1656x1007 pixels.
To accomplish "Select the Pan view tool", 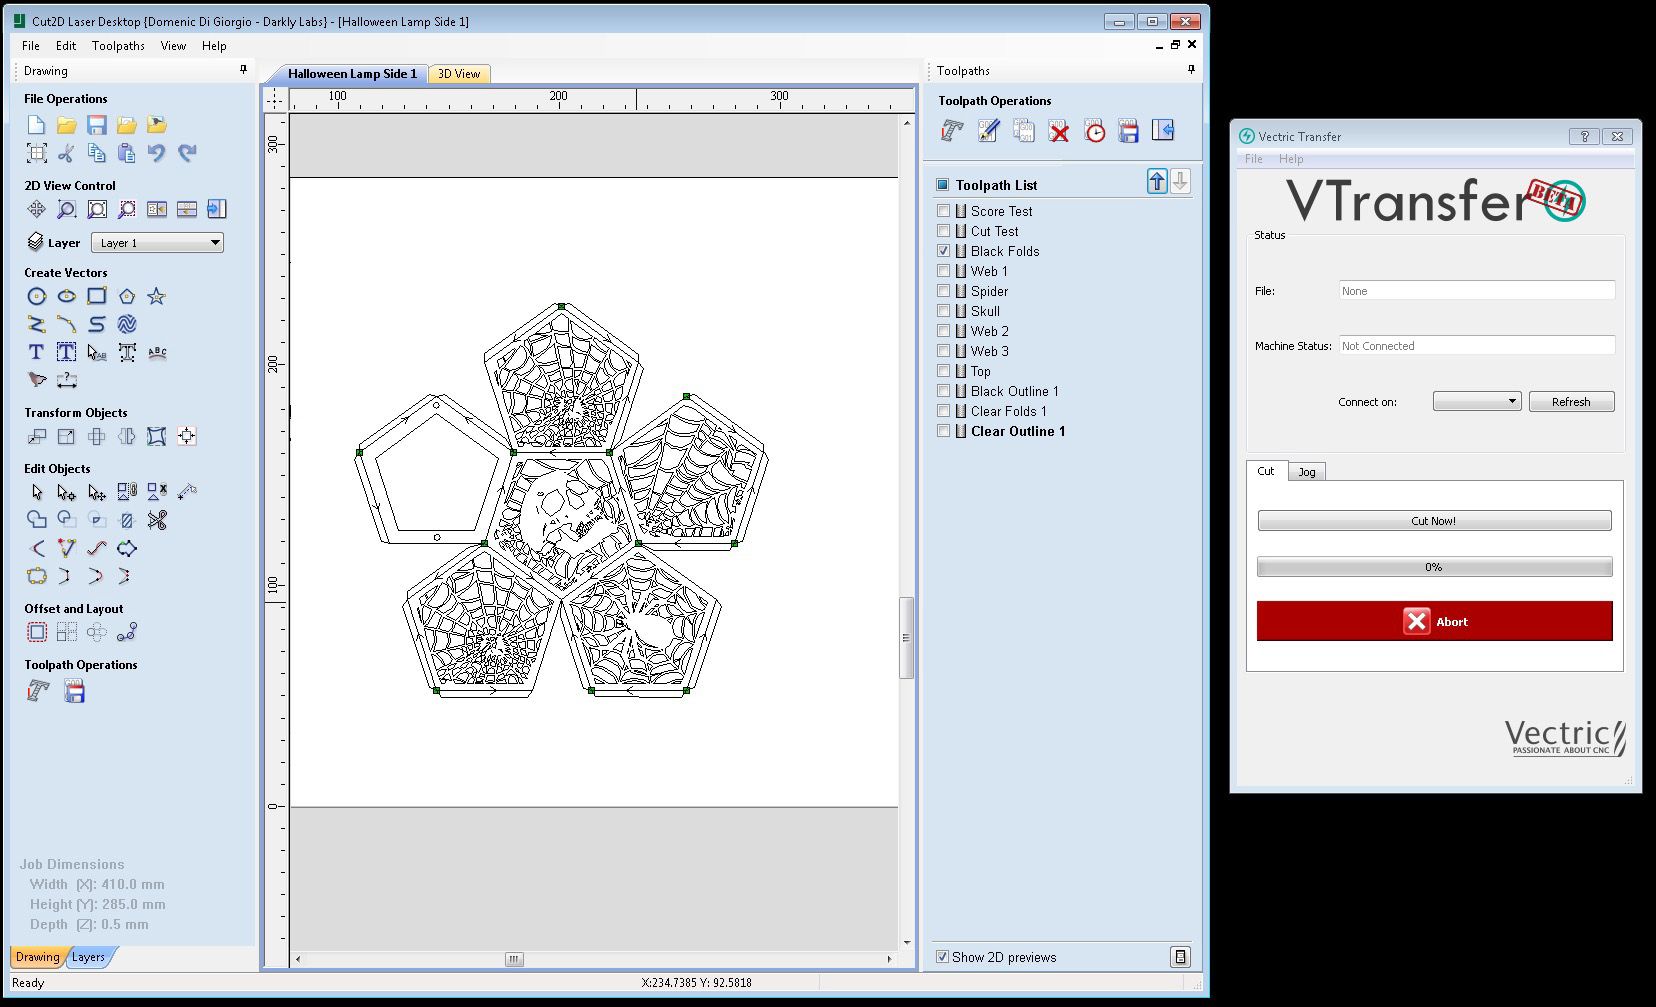I will point(37,209).
